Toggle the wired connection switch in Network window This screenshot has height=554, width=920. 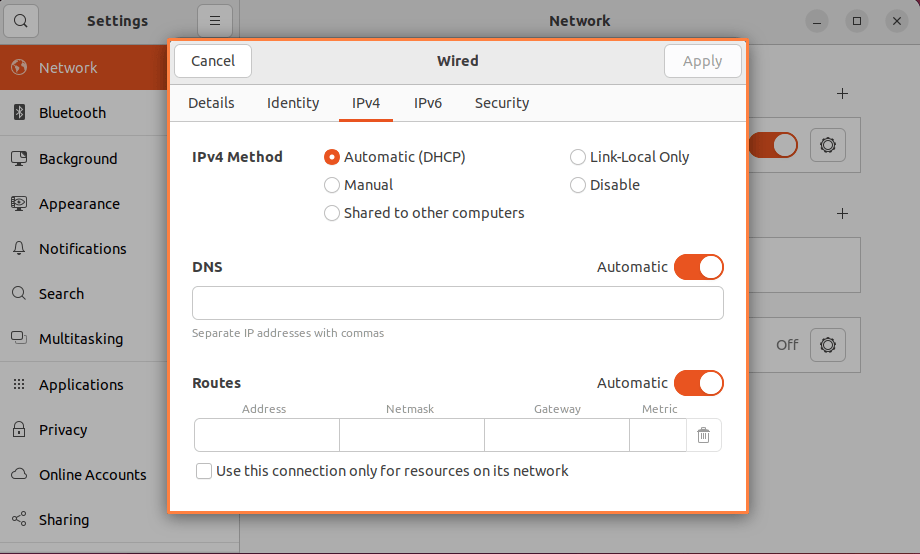pos(773,145)
